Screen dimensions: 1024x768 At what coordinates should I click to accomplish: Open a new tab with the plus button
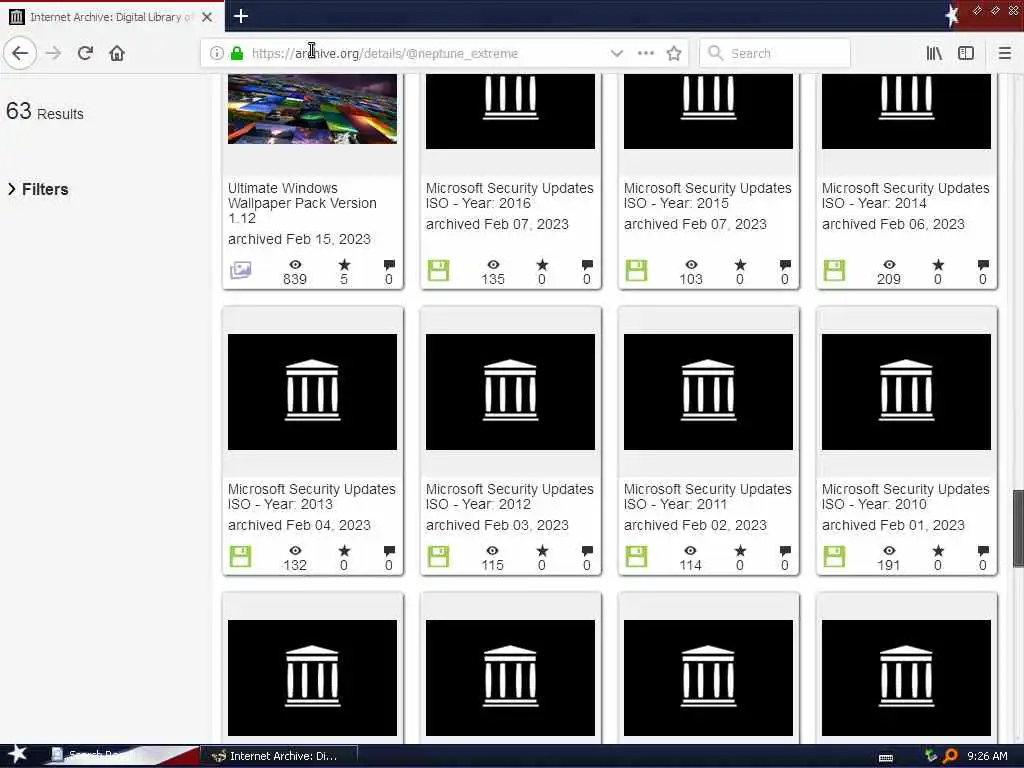[241, 16]
